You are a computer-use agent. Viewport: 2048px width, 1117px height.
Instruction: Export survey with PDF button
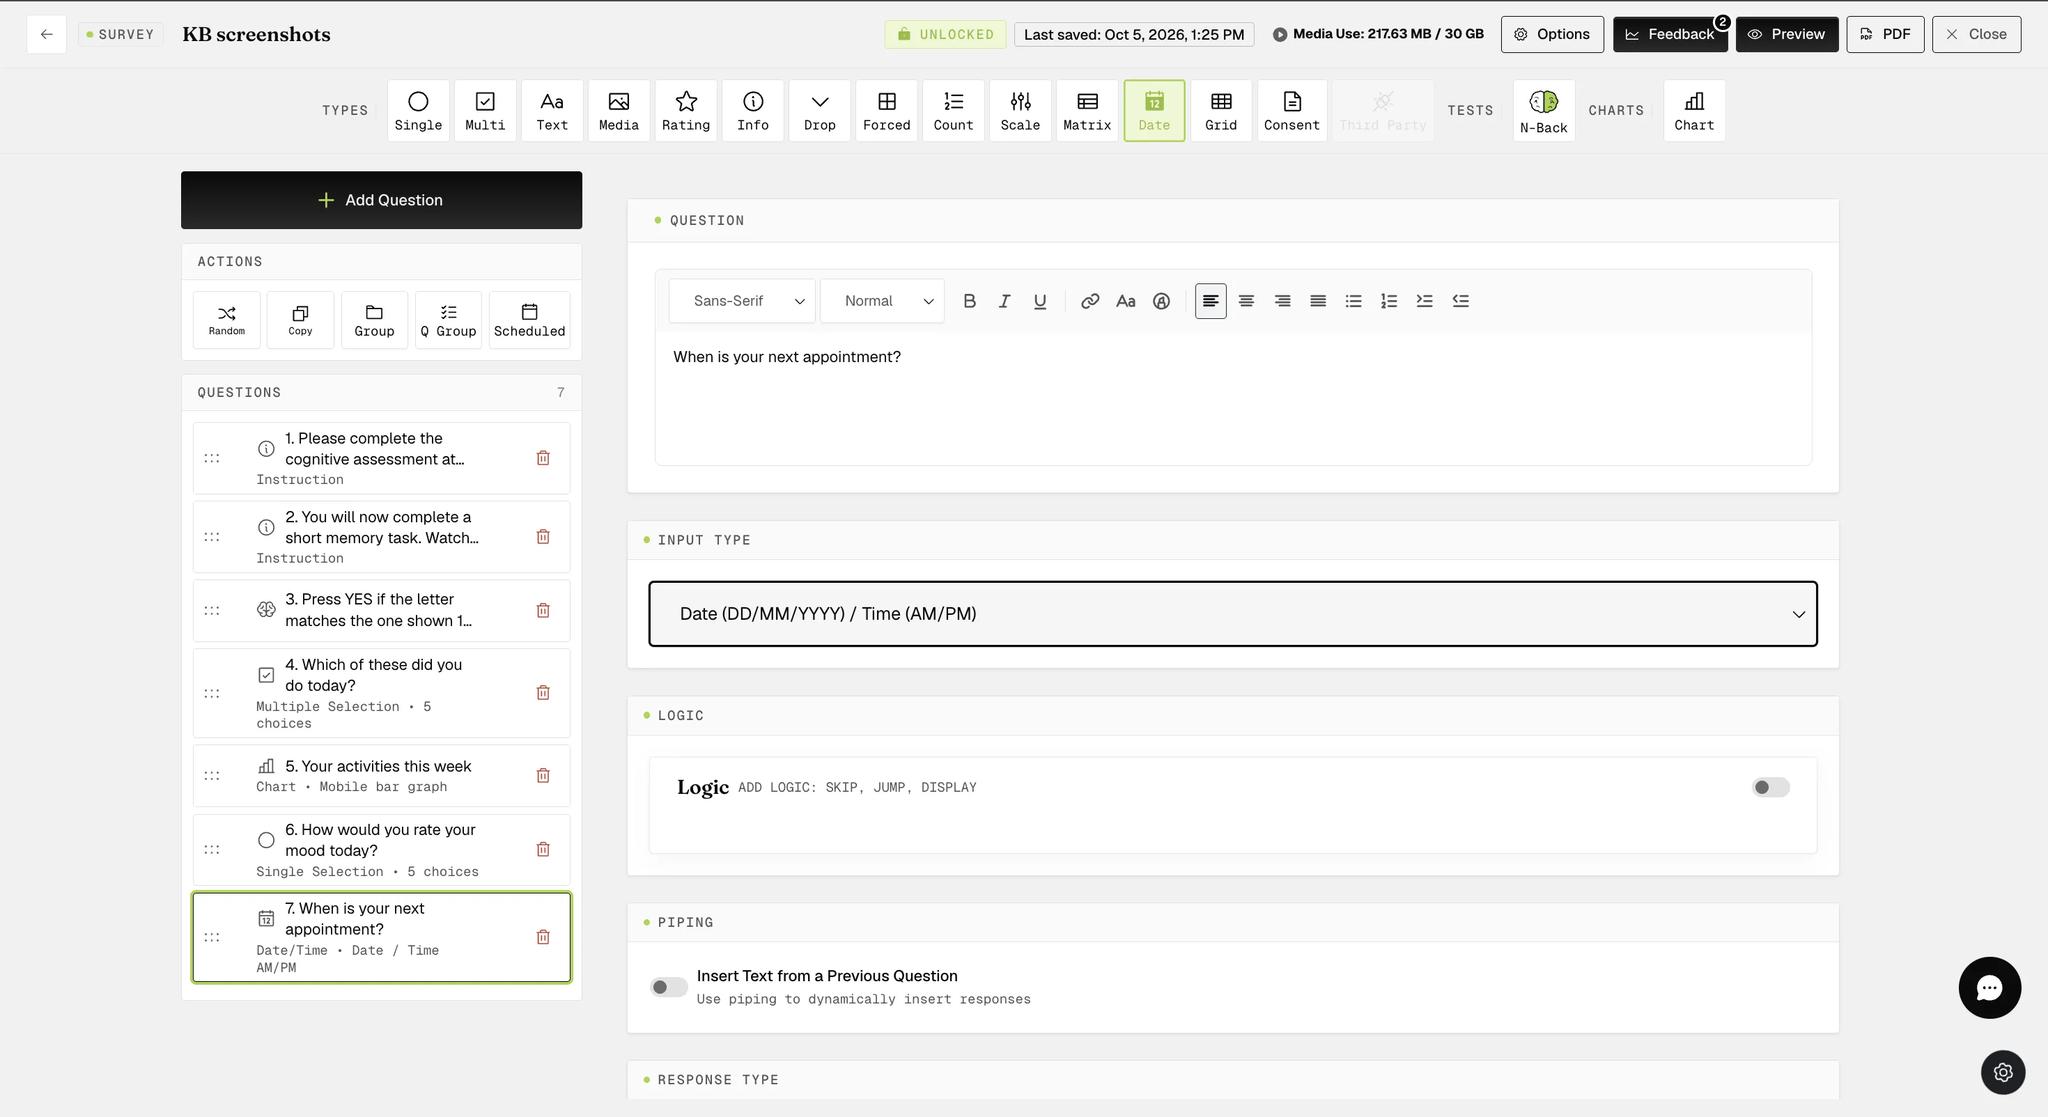(x=1885, y=34)
